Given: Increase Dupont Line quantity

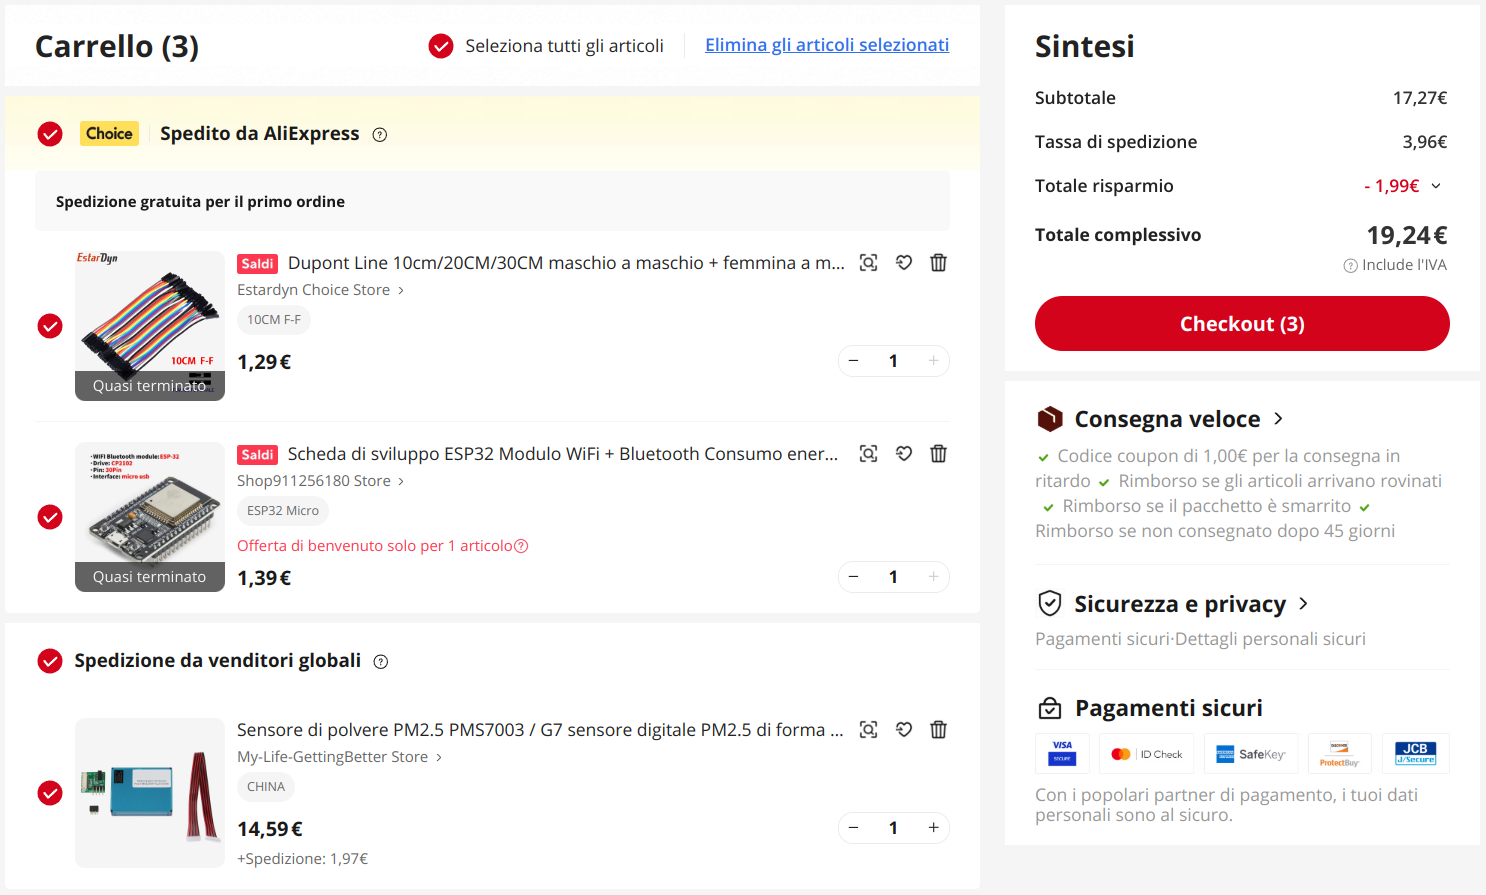Looking at the screenshot, I should click(933, 361).
